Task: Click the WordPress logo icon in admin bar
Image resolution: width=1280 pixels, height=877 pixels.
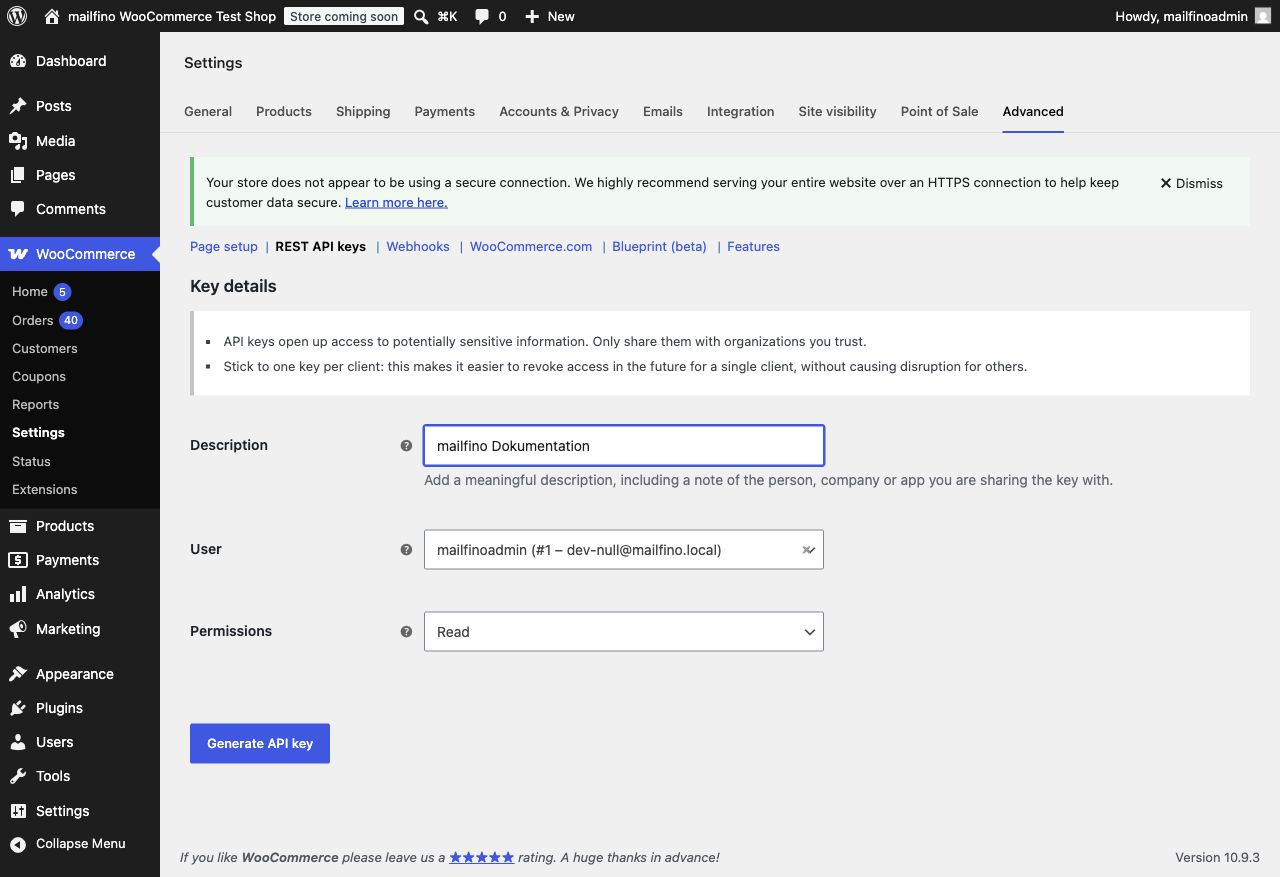Action: [x=16, y=16]
